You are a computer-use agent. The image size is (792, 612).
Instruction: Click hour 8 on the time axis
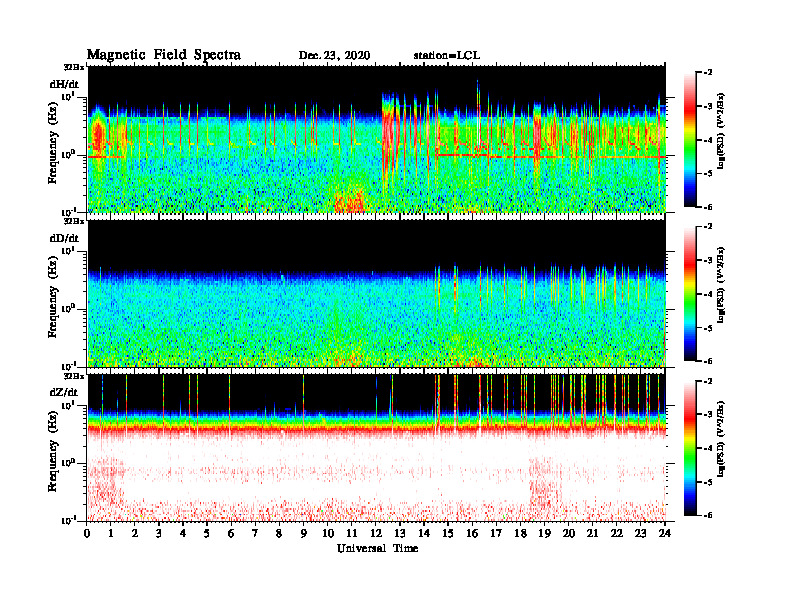tap(279, 534)
